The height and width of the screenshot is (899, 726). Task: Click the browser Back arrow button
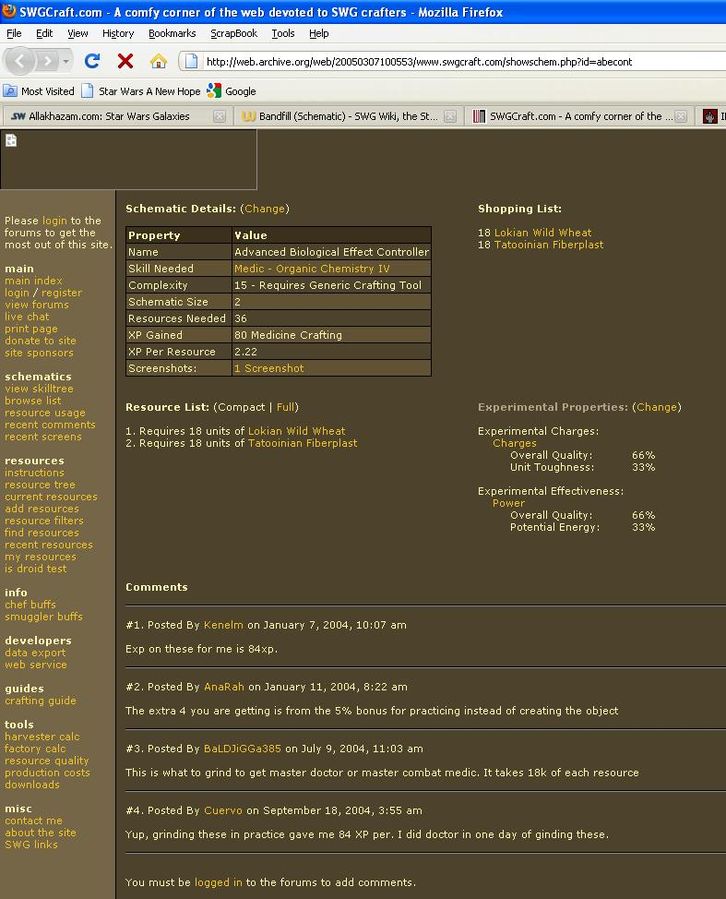coord(21,61)
